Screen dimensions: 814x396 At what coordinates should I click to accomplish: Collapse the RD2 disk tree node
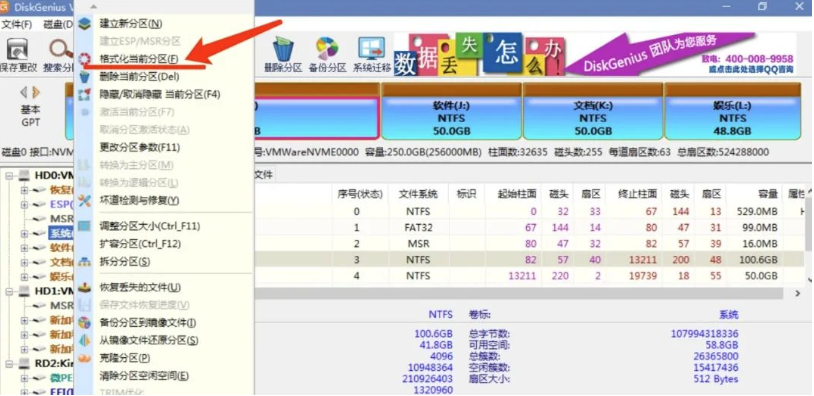click(x=9, y=363)
